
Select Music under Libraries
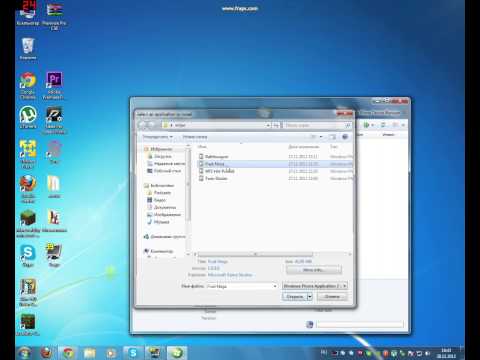(x=159, y=222)
